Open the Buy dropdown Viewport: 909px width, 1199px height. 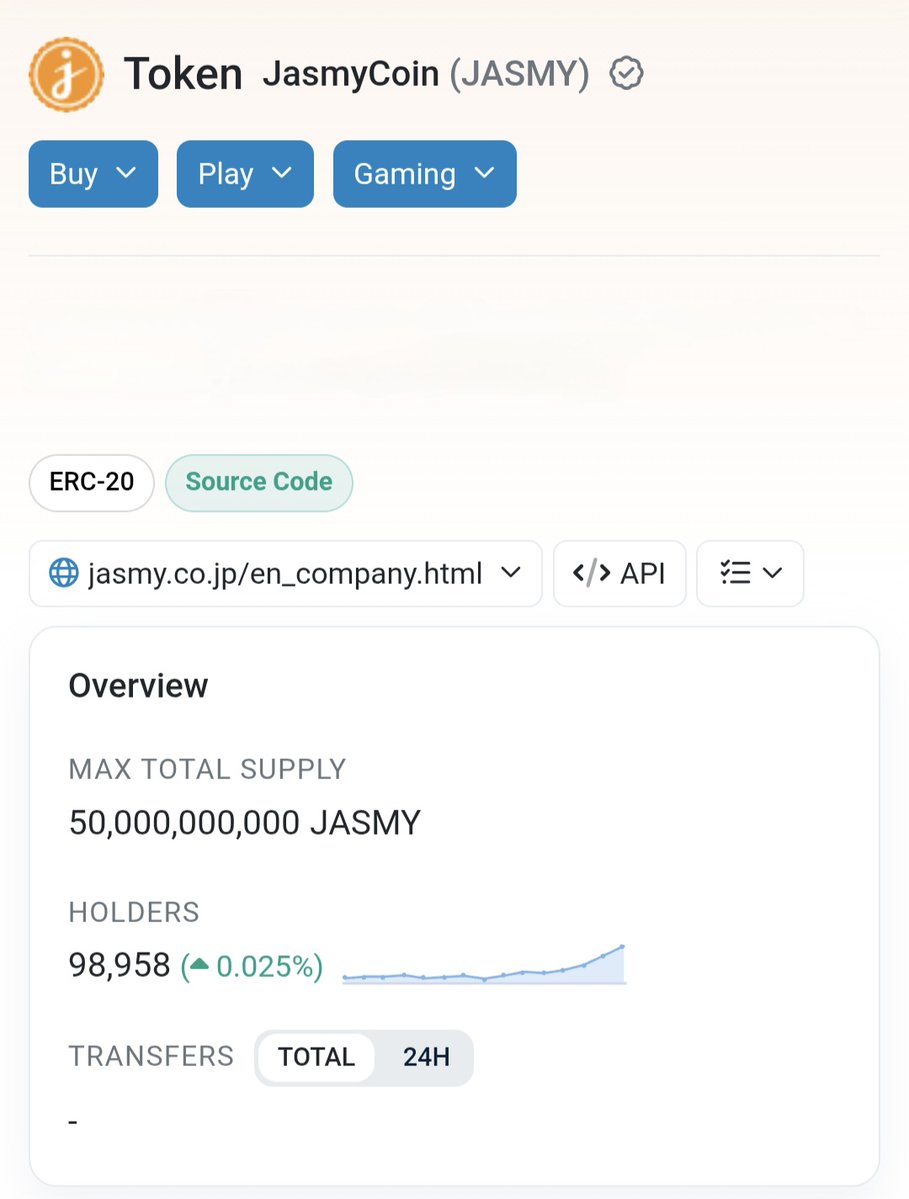[93, 173]
